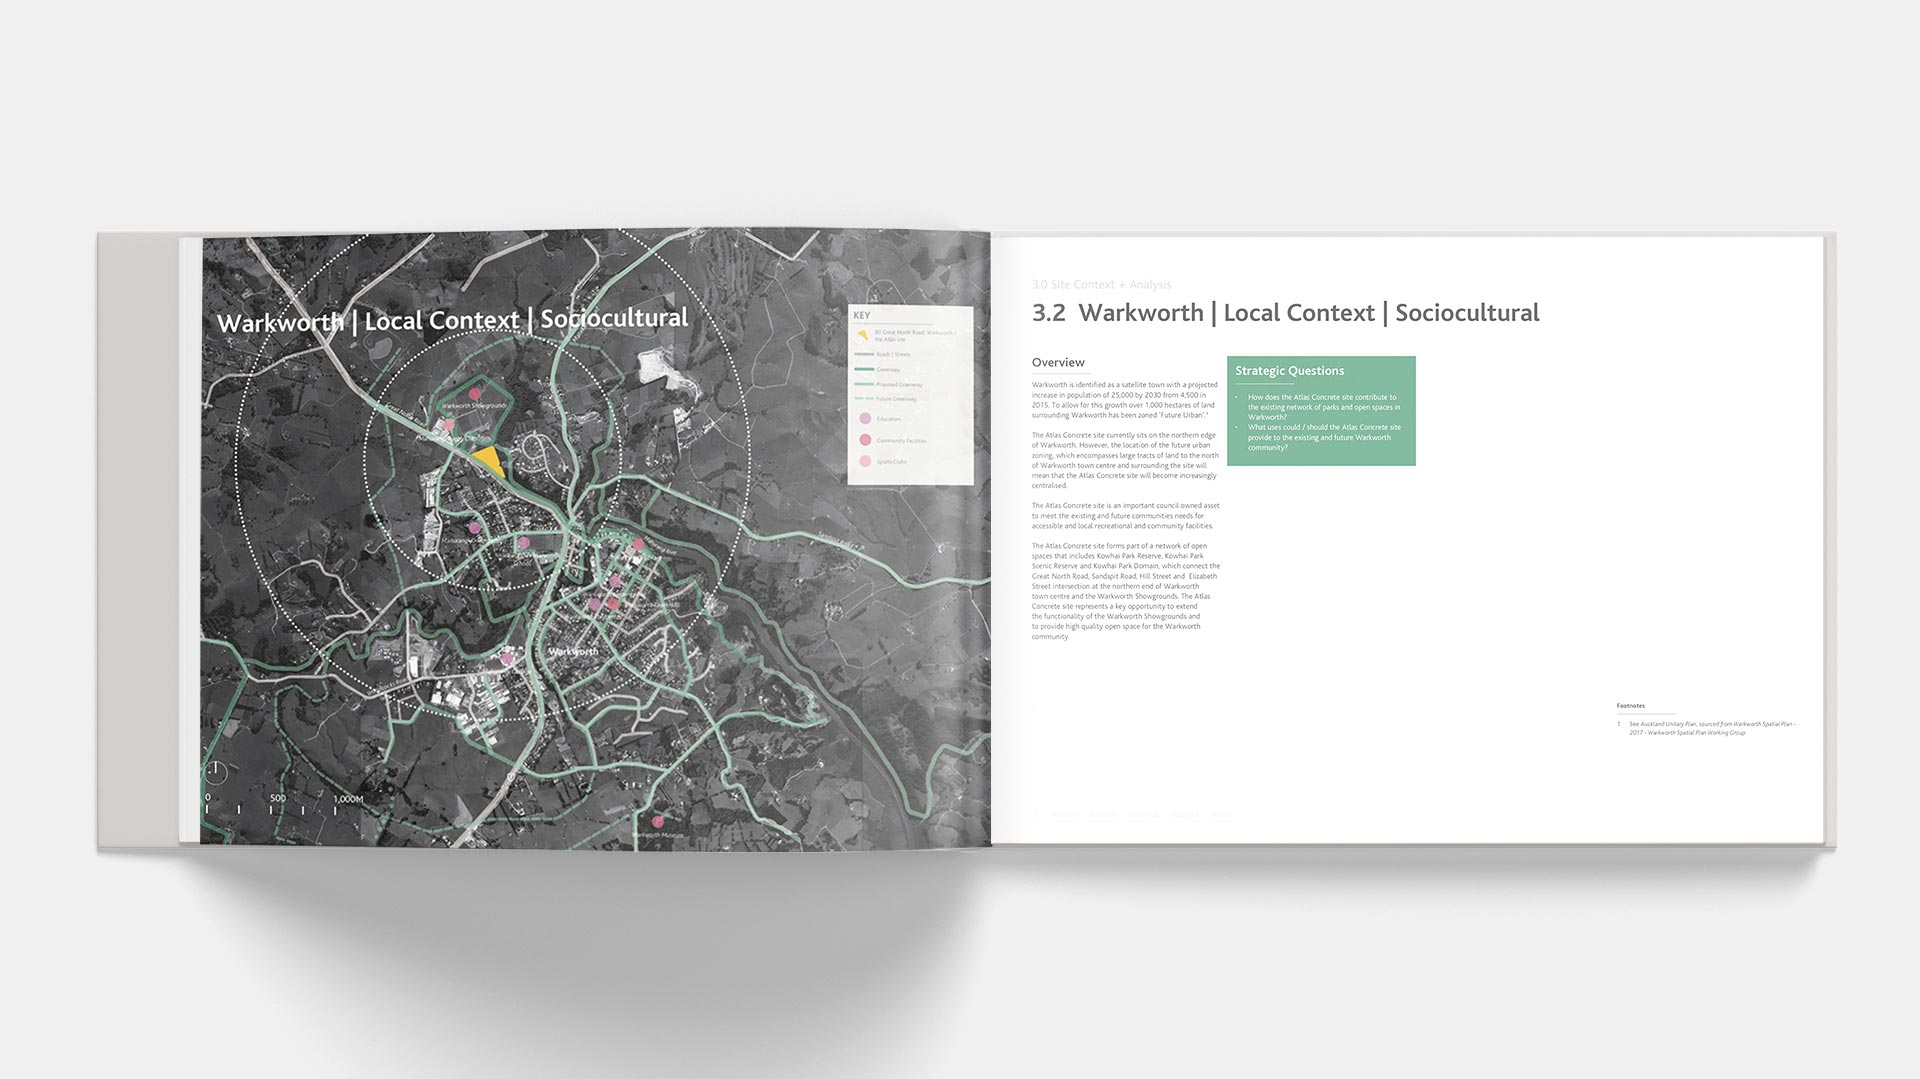
Task: Click the north arrow compass on map
Action: 215,770
